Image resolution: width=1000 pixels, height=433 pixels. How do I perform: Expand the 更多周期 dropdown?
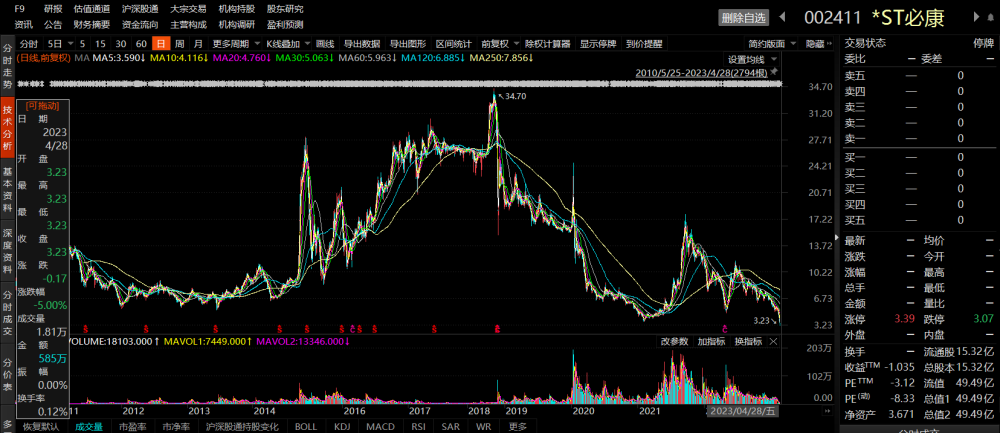click(x=237, y=44)
